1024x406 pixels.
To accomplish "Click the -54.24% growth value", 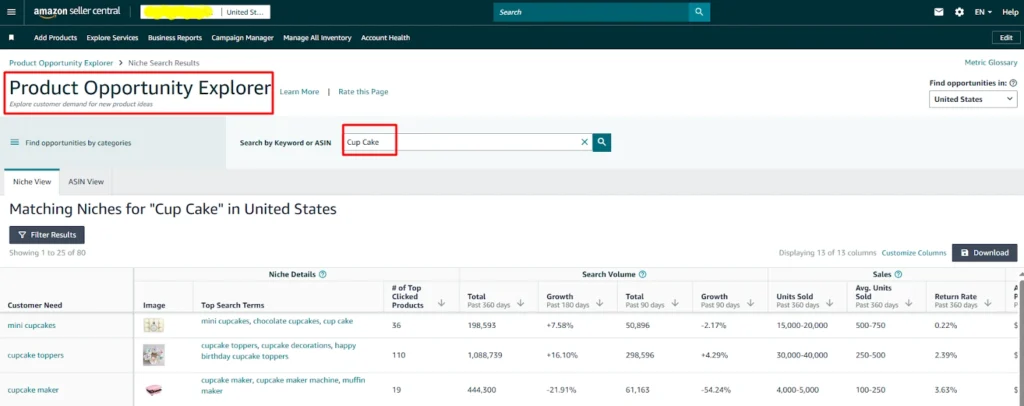I will (715, 390).
